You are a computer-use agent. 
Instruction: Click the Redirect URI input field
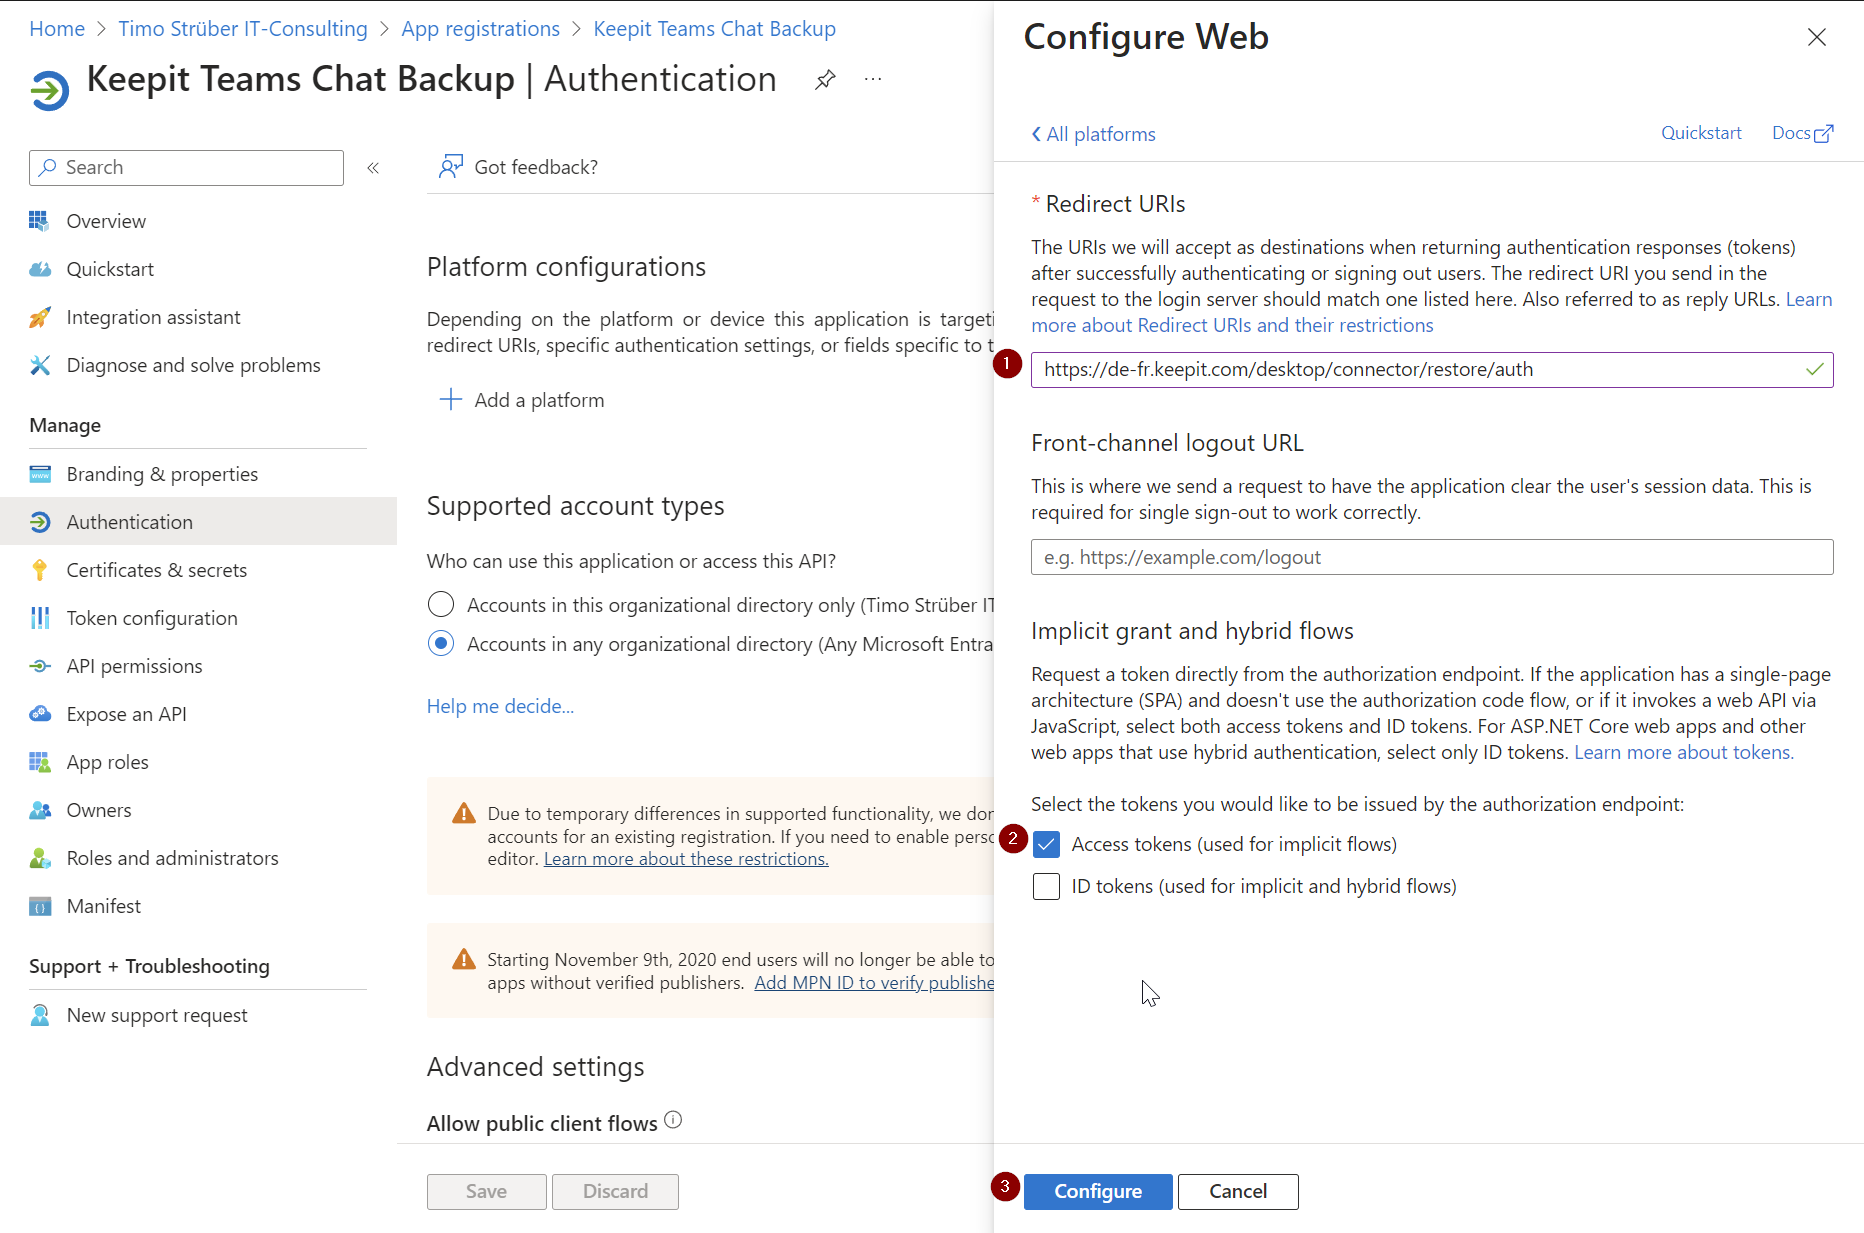(1420, 370)
